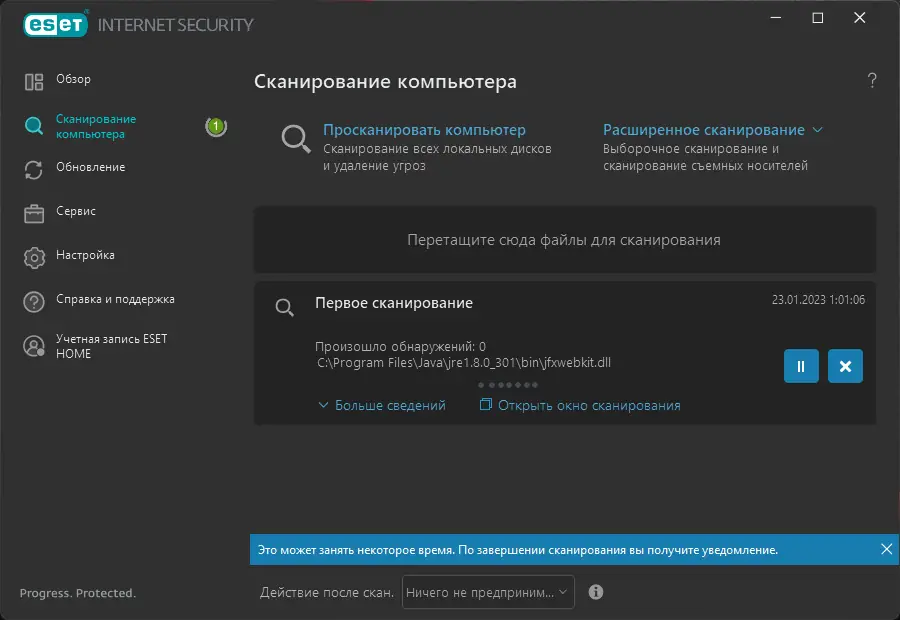Viewport: 900px width, 620px height.
Task: Open help with the top-right question mark
Action: 872,81
